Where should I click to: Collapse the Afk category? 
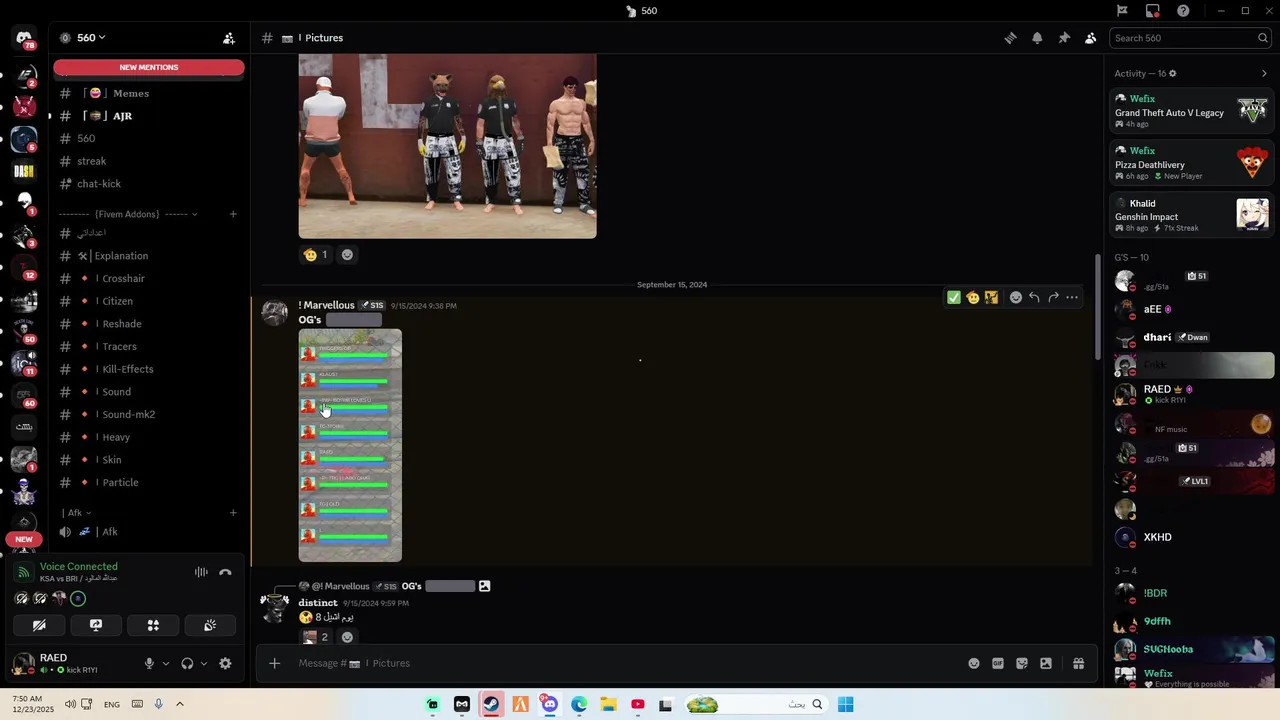76,513
